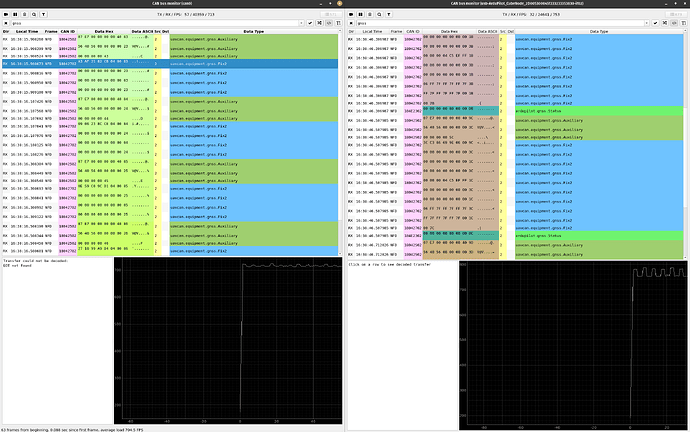Click the traffic load plot in CubeNode window

point(573,345)
